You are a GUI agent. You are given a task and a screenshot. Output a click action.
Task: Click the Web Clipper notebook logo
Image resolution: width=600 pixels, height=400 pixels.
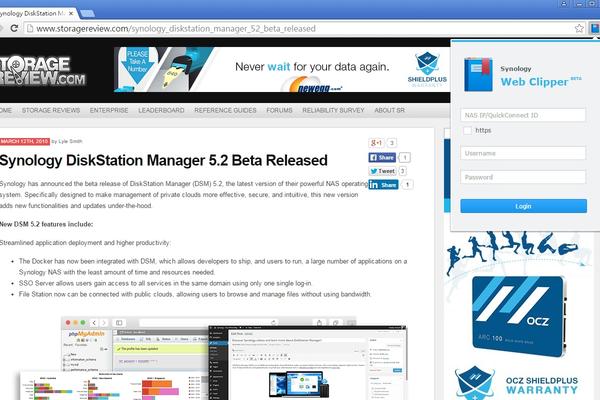point(478,75)
